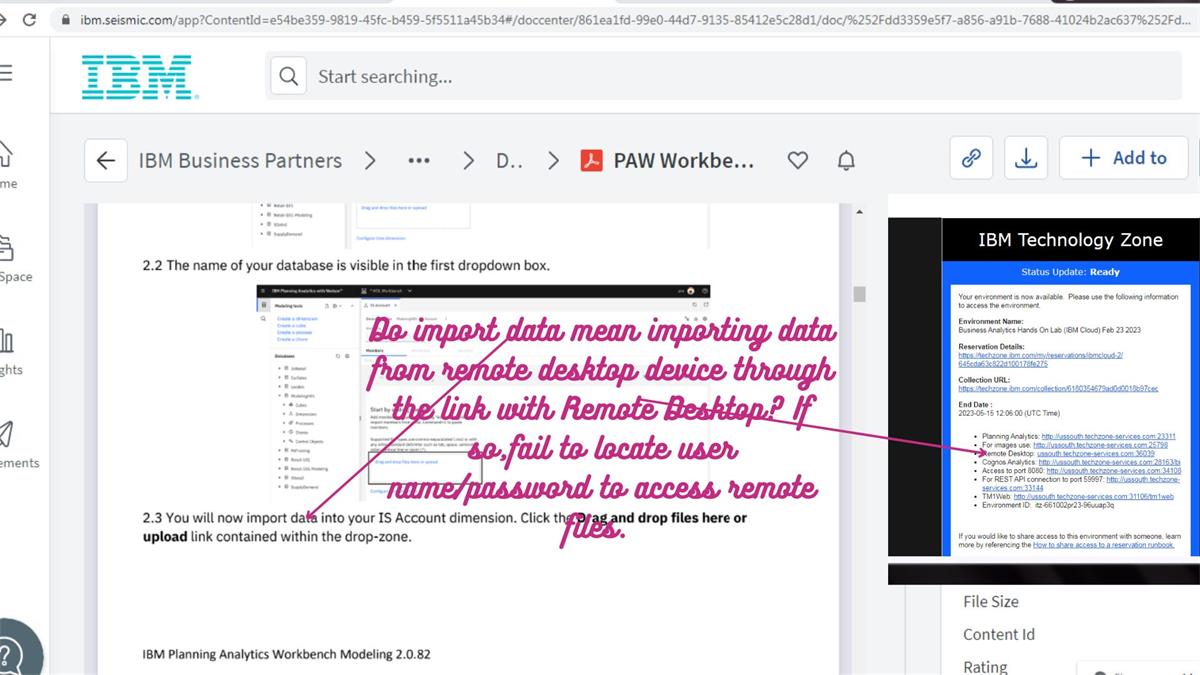Open the TM1Web link in the environment details
This screenshot has width=1200, height=675.
(x=1092, y=497)
